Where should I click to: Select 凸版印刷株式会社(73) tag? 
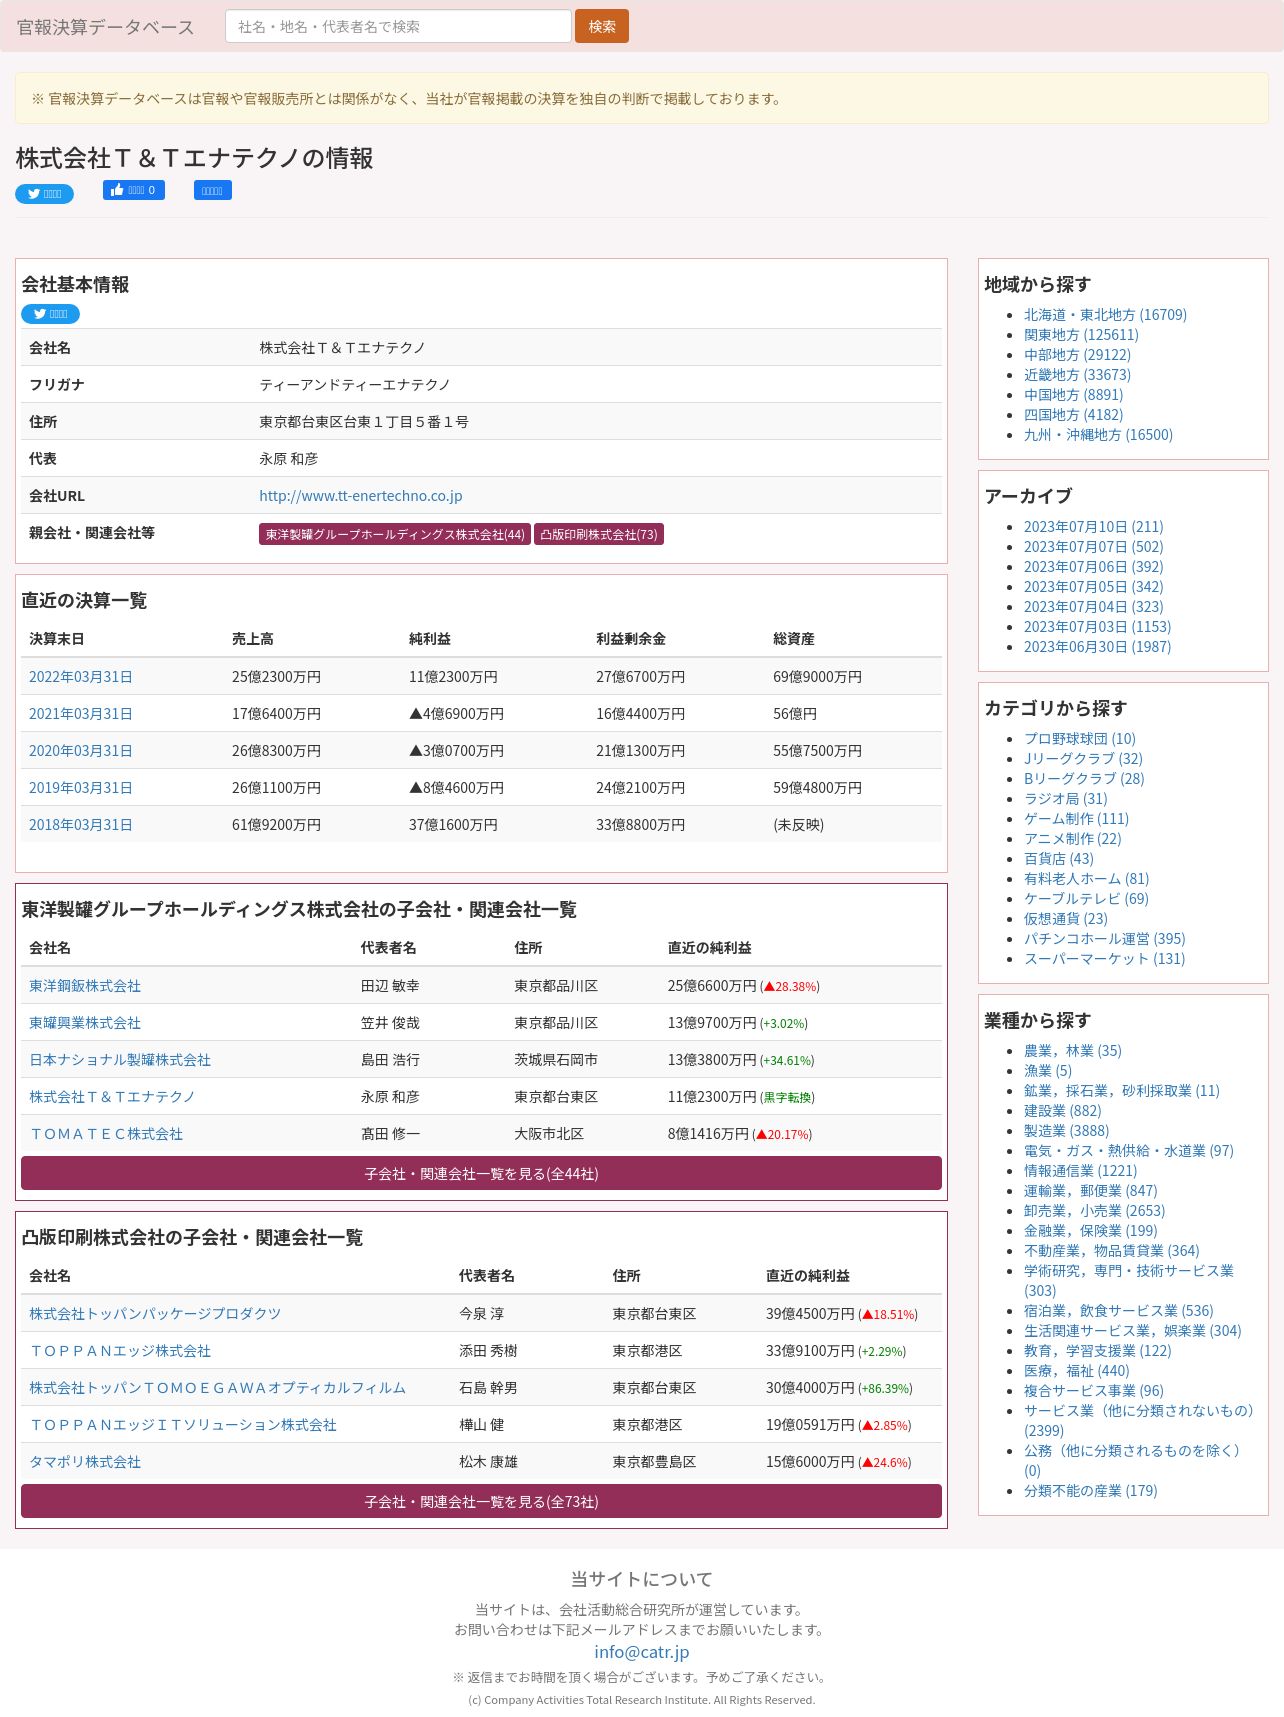pos(599,534)
